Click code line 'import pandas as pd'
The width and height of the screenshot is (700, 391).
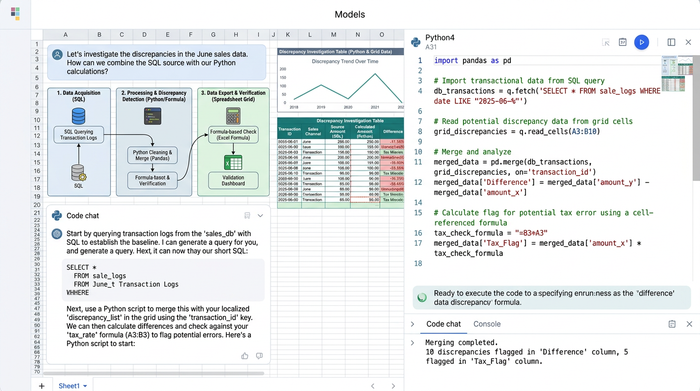click(472, 61)
